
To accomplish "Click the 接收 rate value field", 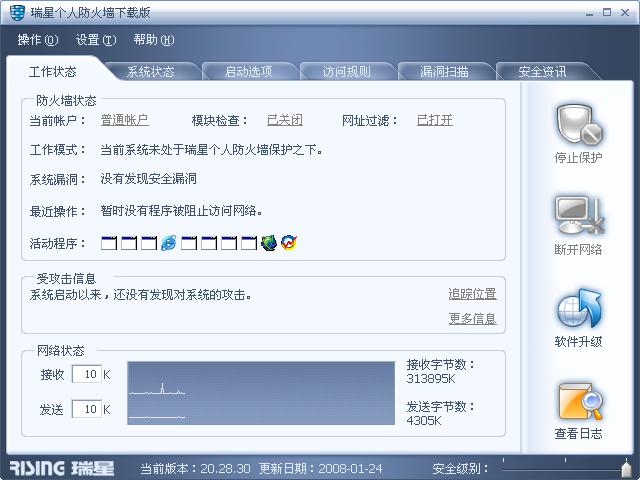I will click(x=87, y=374).
